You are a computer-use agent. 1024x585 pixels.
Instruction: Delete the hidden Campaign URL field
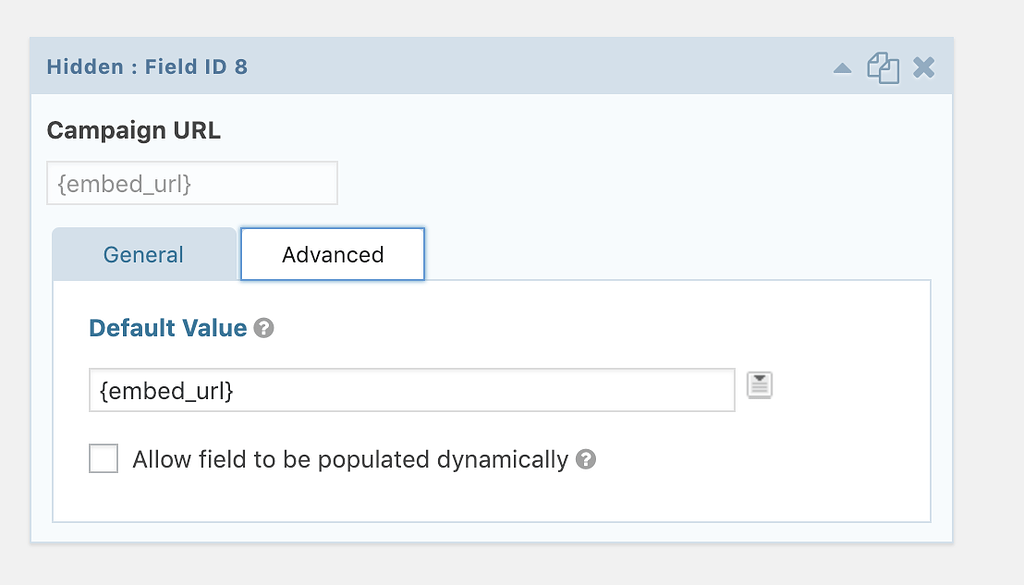click(923, 67)
